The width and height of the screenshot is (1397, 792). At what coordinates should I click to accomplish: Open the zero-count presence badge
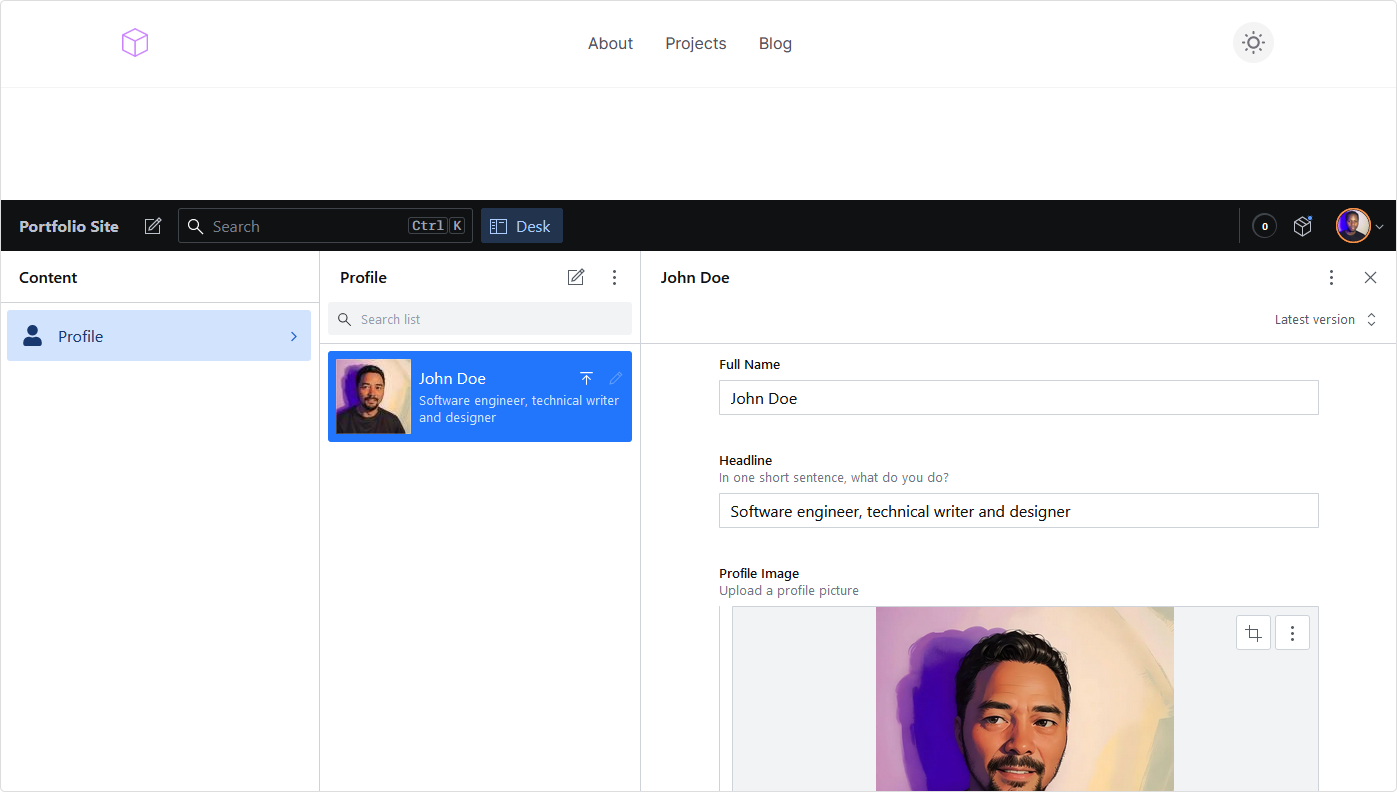point(1264,226)
